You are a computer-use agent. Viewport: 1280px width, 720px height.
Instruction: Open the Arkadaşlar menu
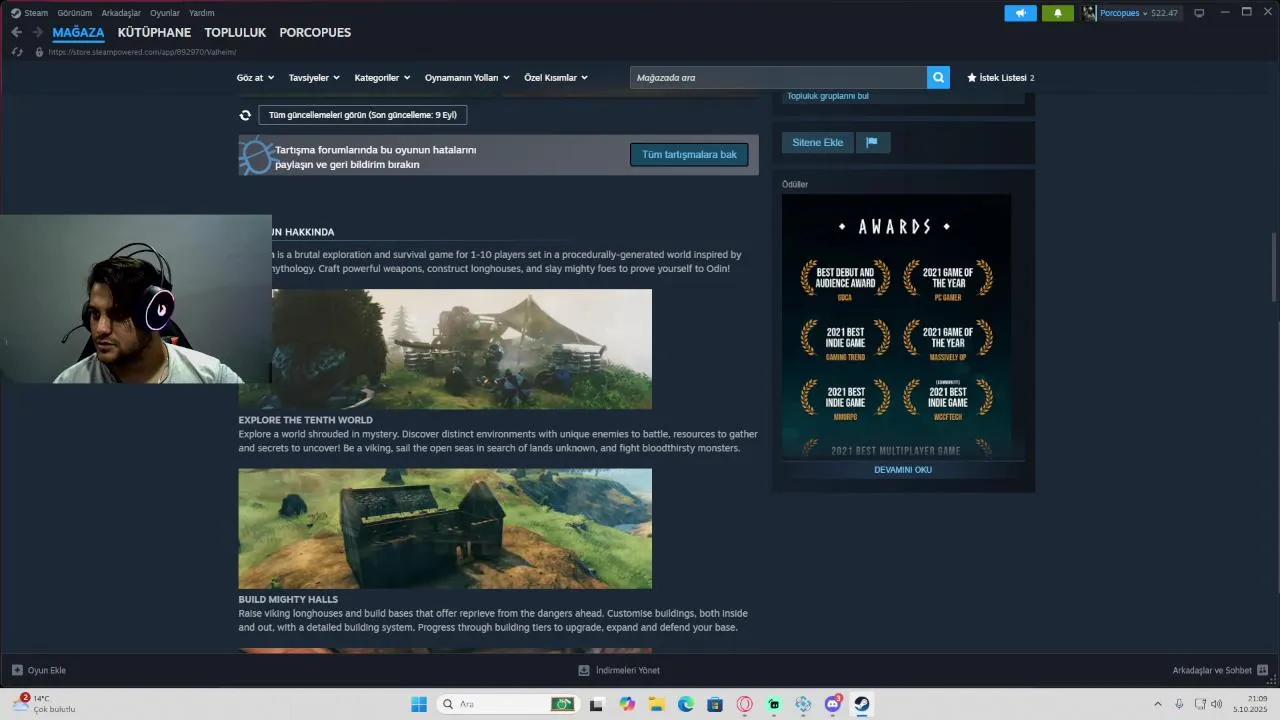point(121,13)
